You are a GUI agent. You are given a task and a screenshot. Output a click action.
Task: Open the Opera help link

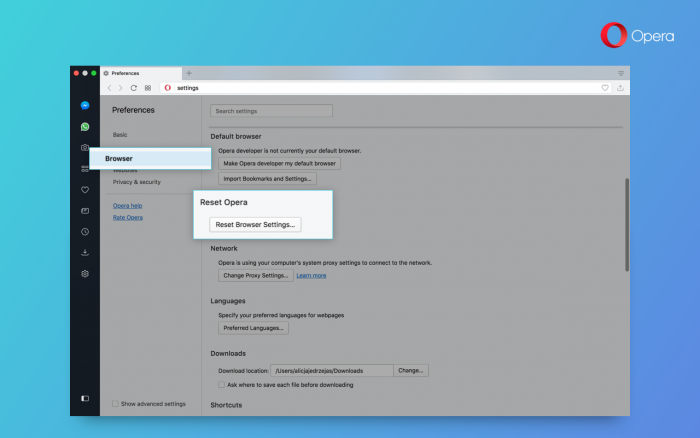coord(127,205)
